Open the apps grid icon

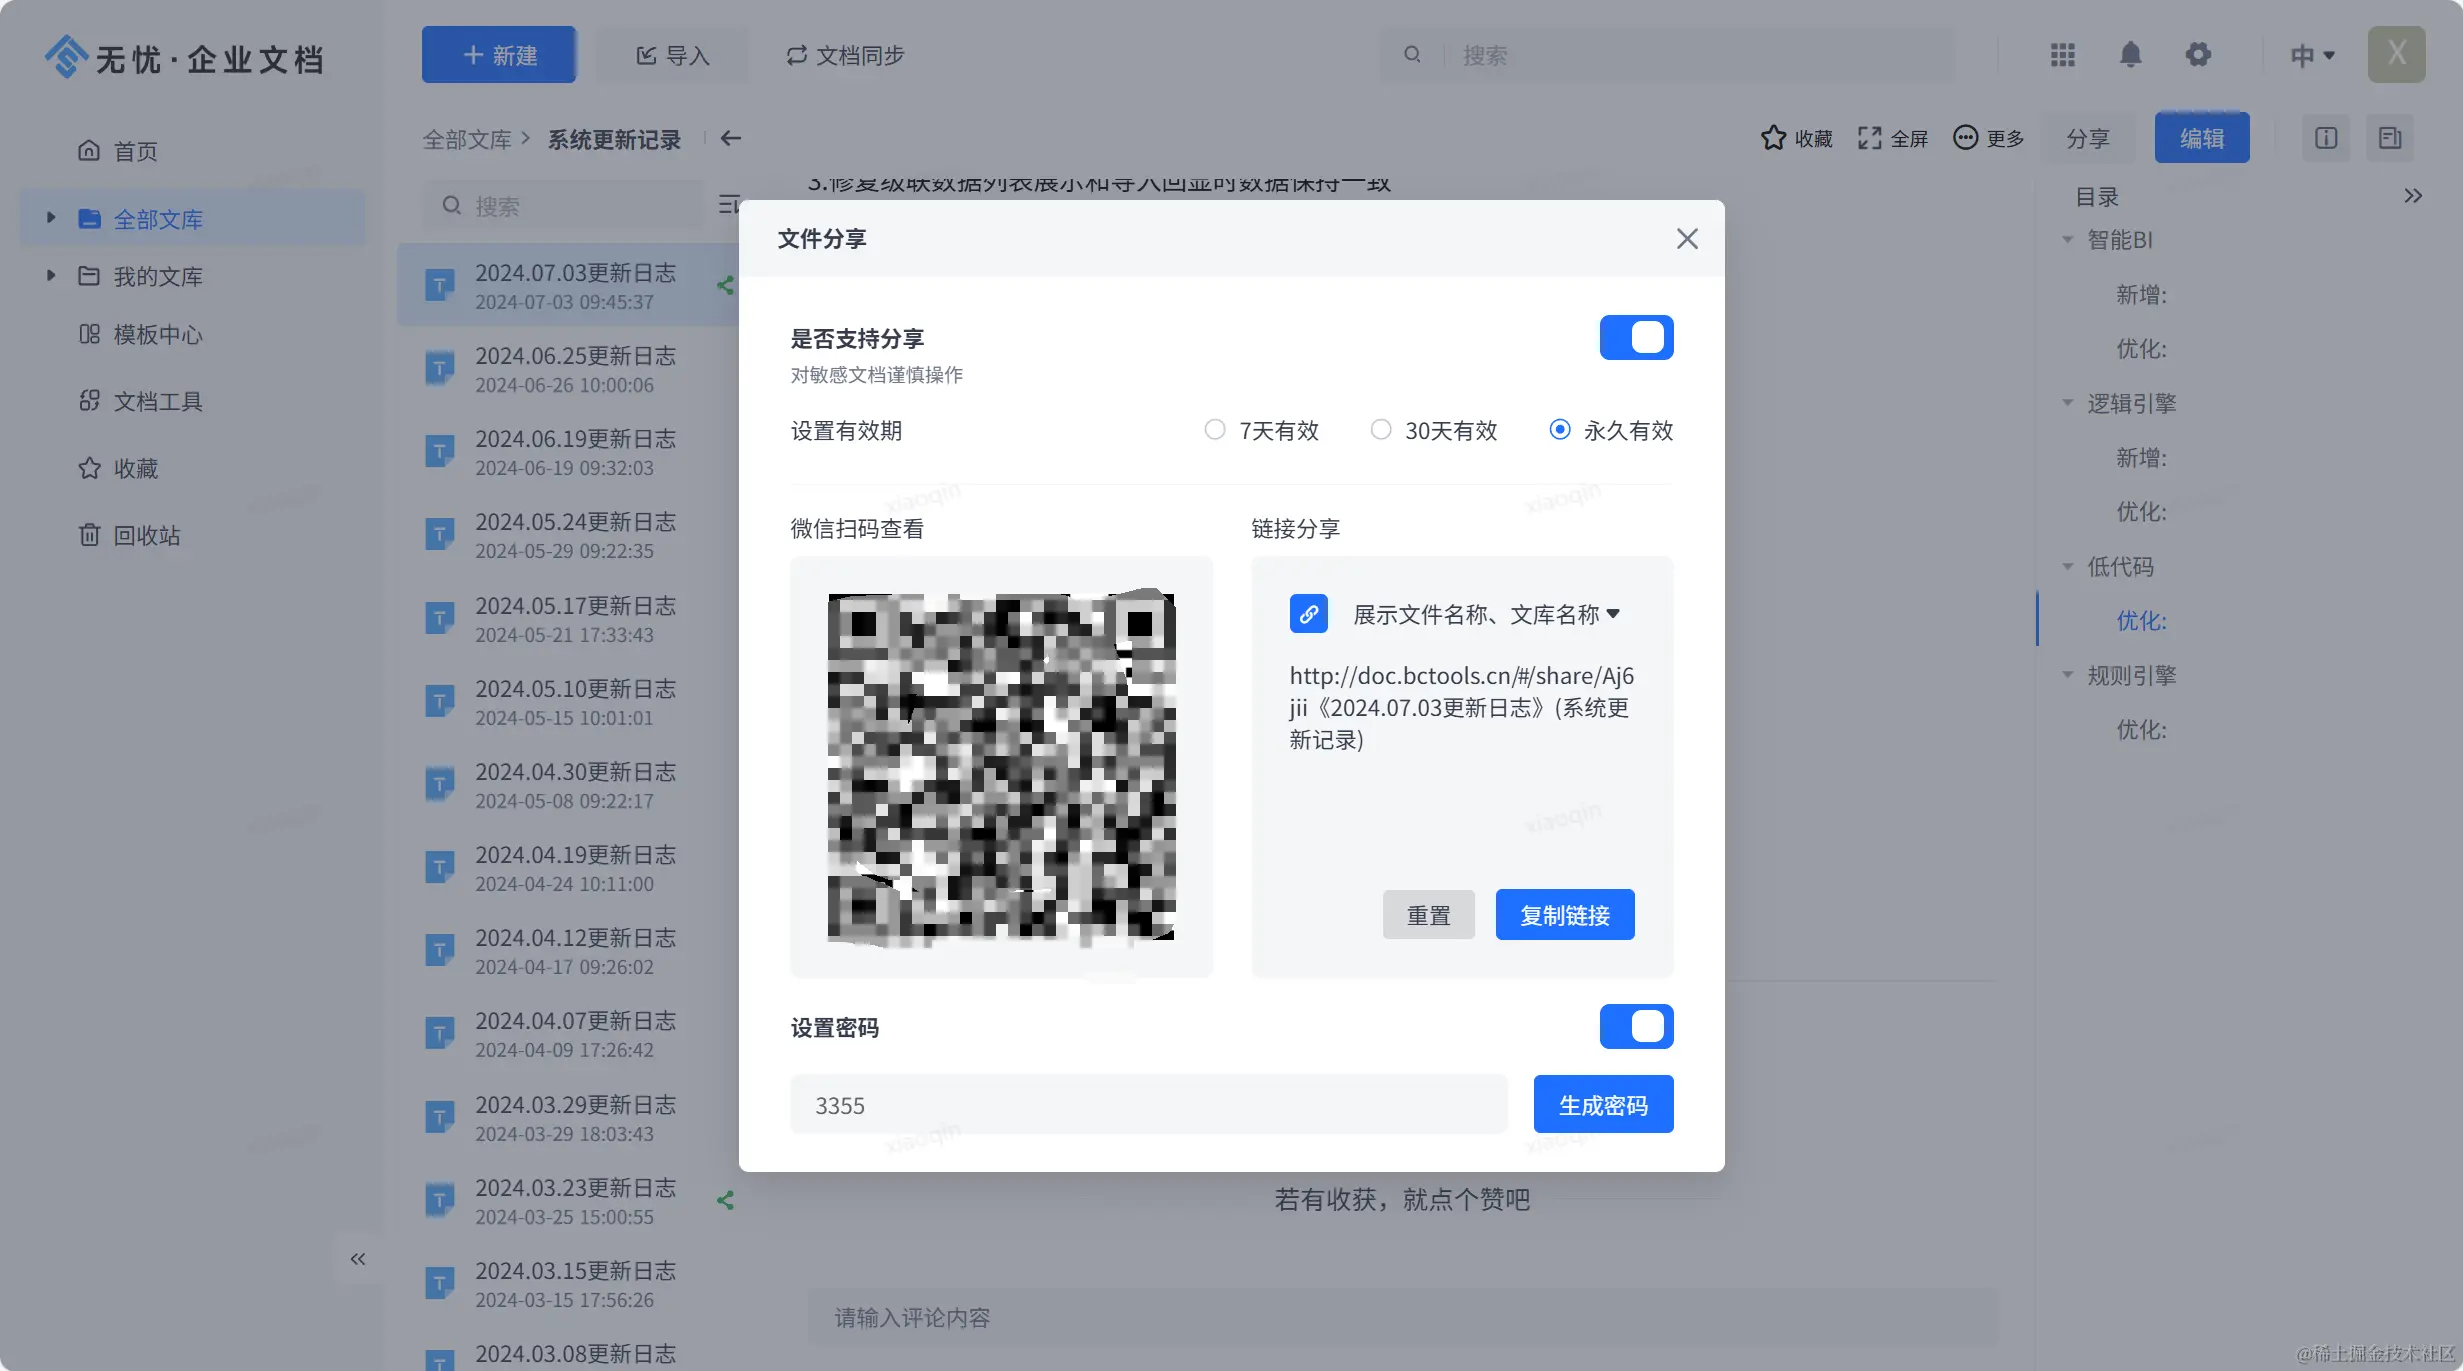[x=2062, y=55]
